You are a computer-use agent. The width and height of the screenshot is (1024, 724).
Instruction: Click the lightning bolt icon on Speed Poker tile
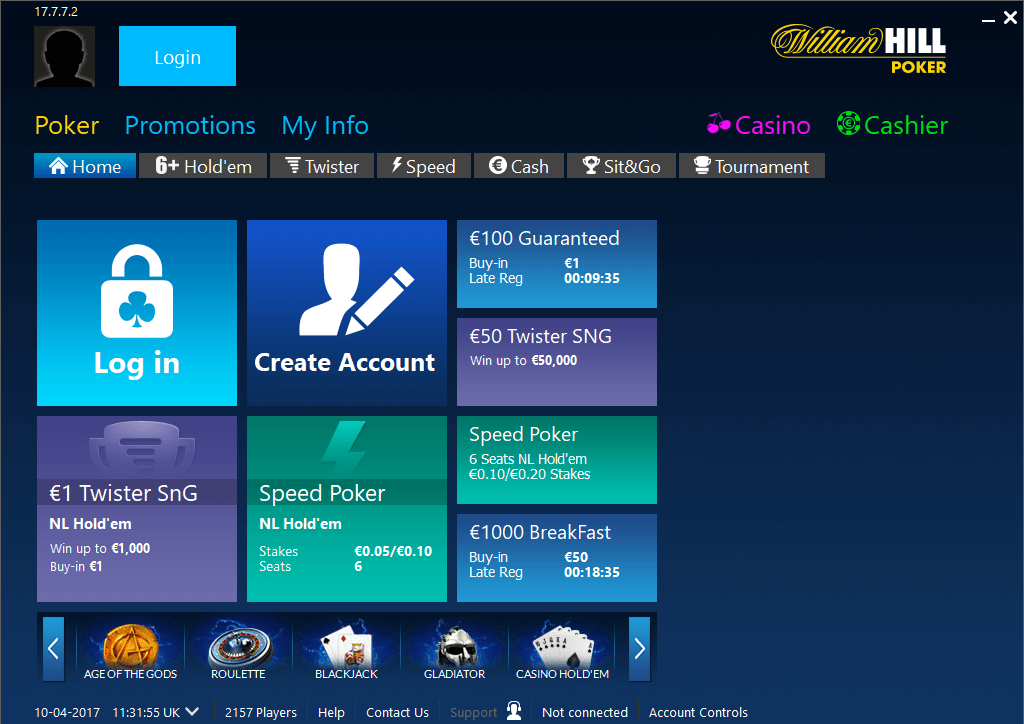344,447
